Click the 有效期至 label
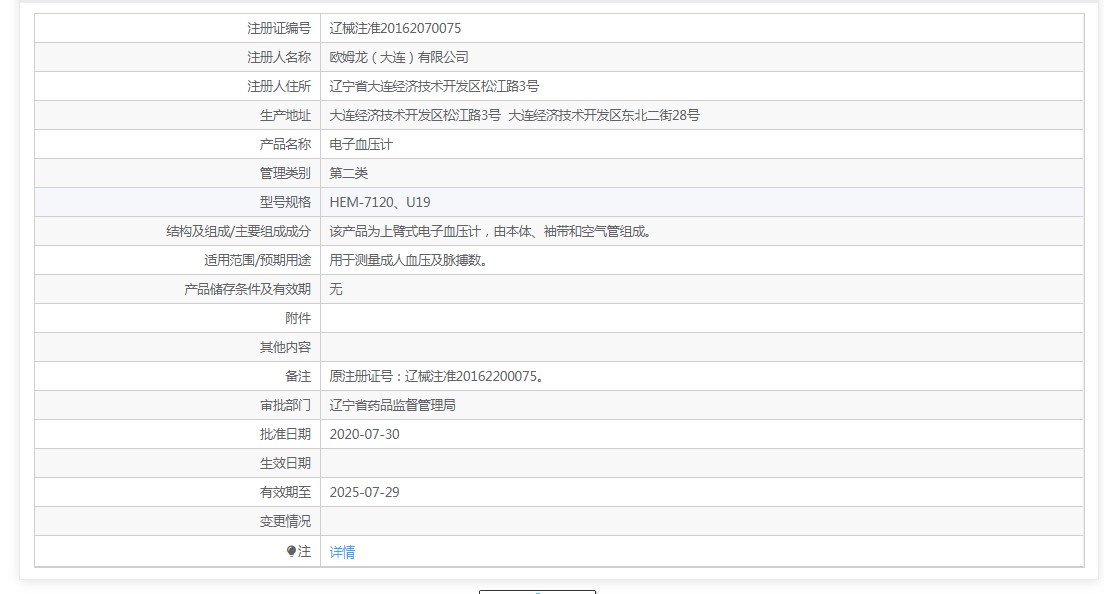The height and width of the screenshot is (594, 1104). pos(285,493)
